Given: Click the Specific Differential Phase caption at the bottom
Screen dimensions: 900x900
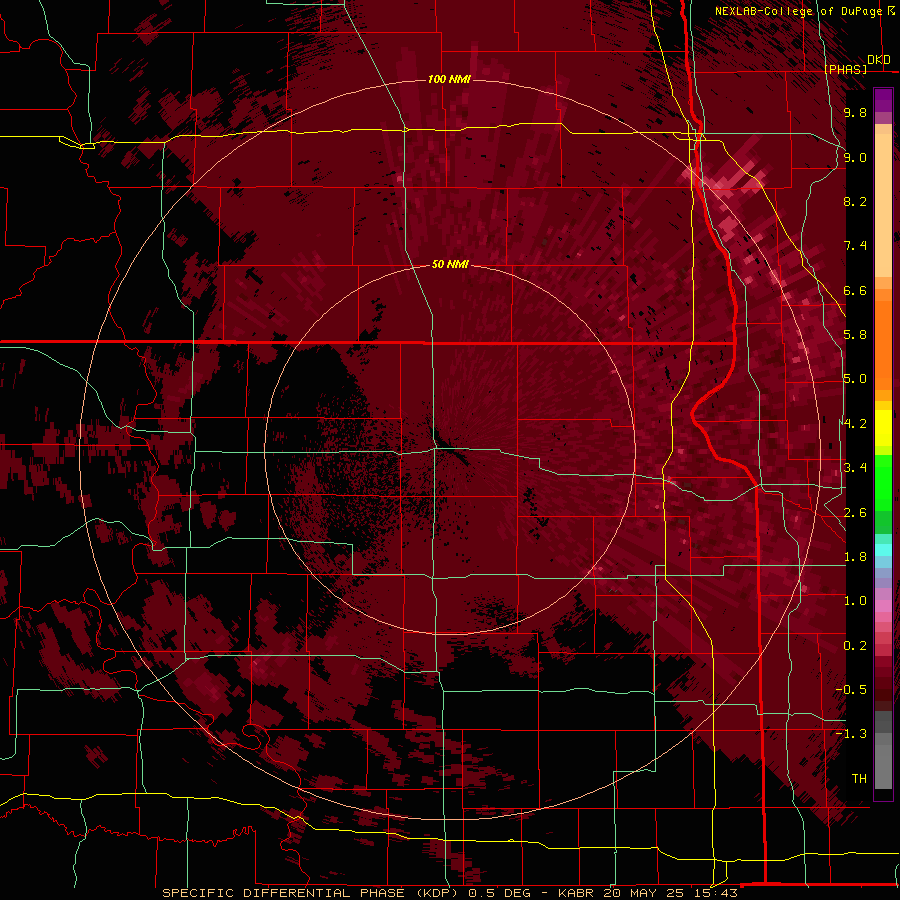Looking at the screenshot, I should coord(449,893).
